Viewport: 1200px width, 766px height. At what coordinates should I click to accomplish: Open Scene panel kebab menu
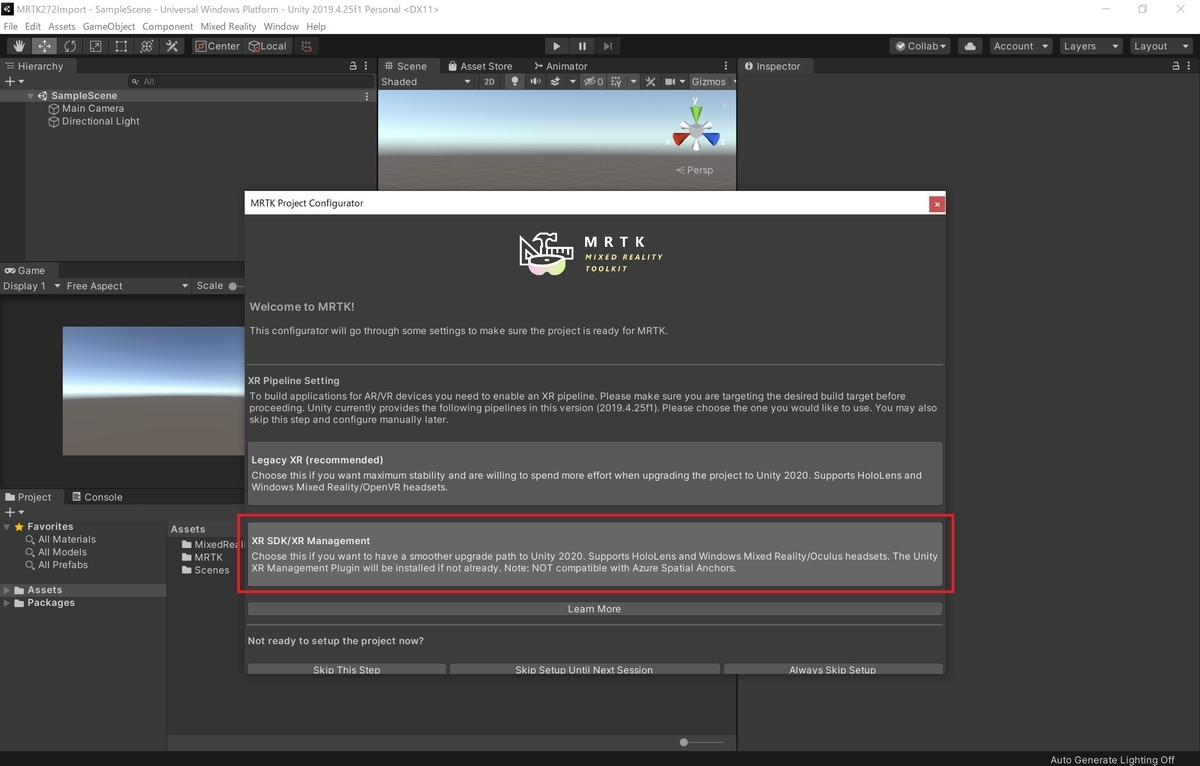pyautogui.click(x=727, y=66)
